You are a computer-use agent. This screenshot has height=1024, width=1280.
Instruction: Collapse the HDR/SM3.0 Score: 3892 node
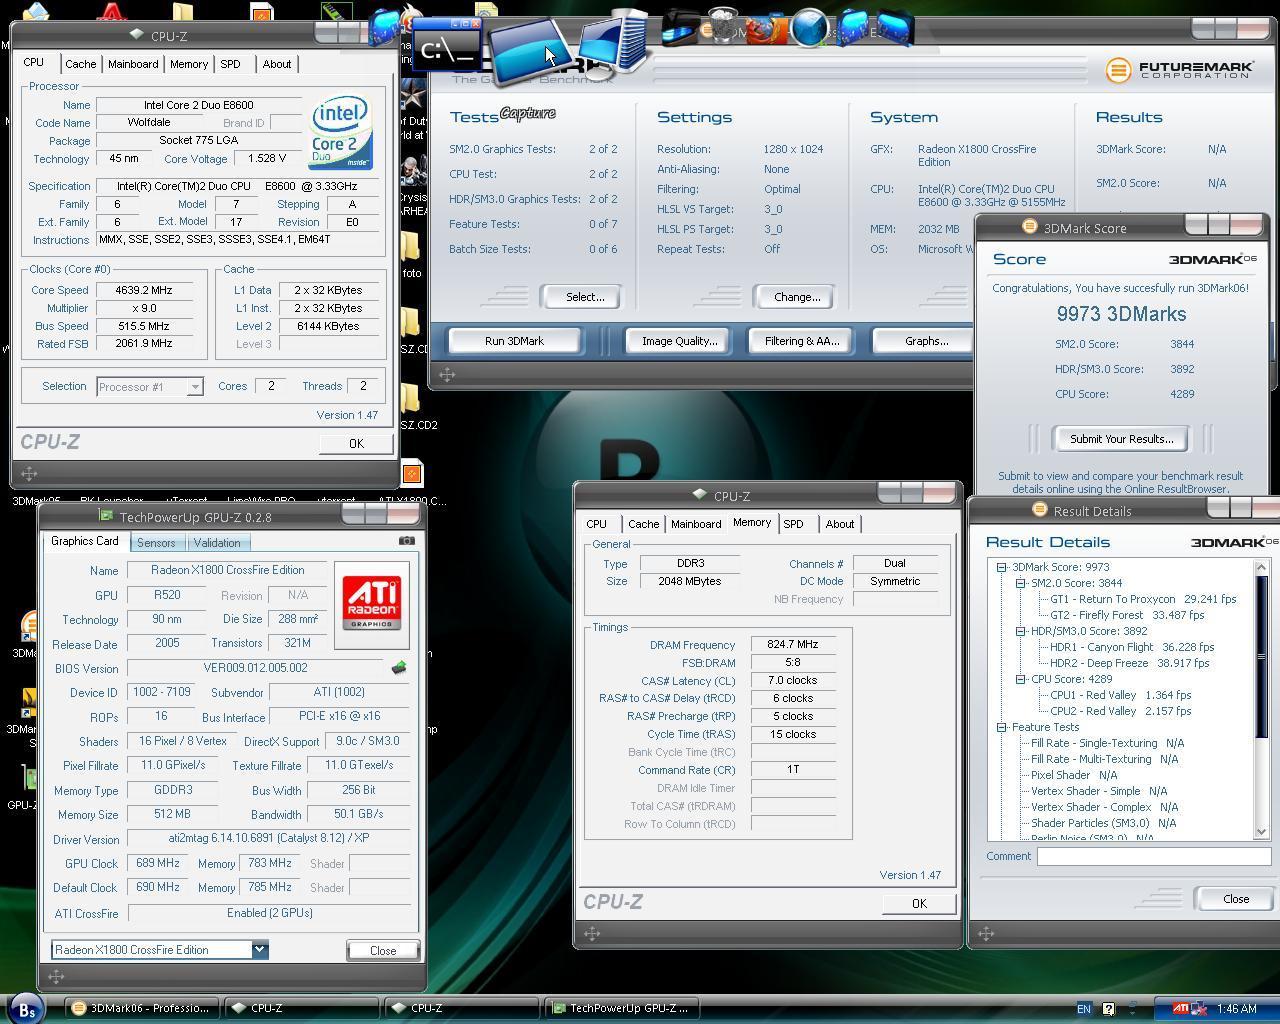1020,631
